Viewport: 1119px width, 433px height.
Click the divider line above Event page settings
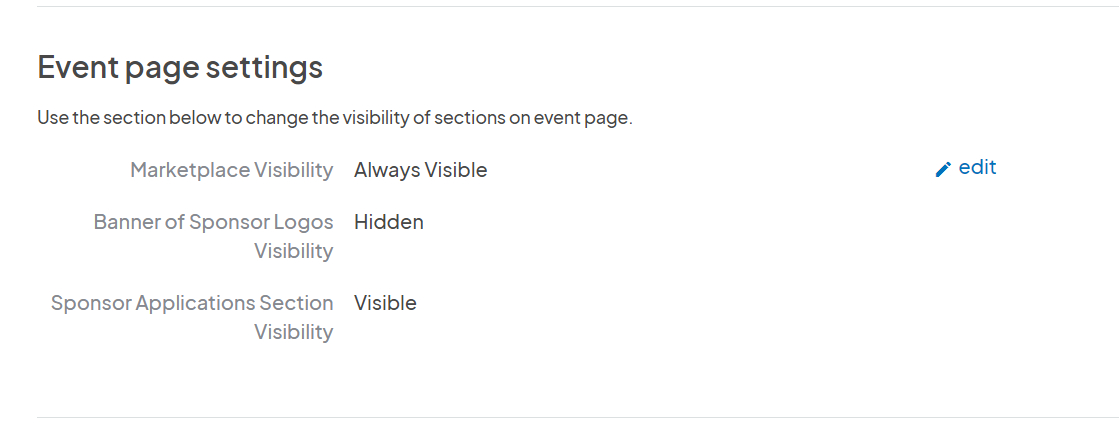[x=578, y=6]
